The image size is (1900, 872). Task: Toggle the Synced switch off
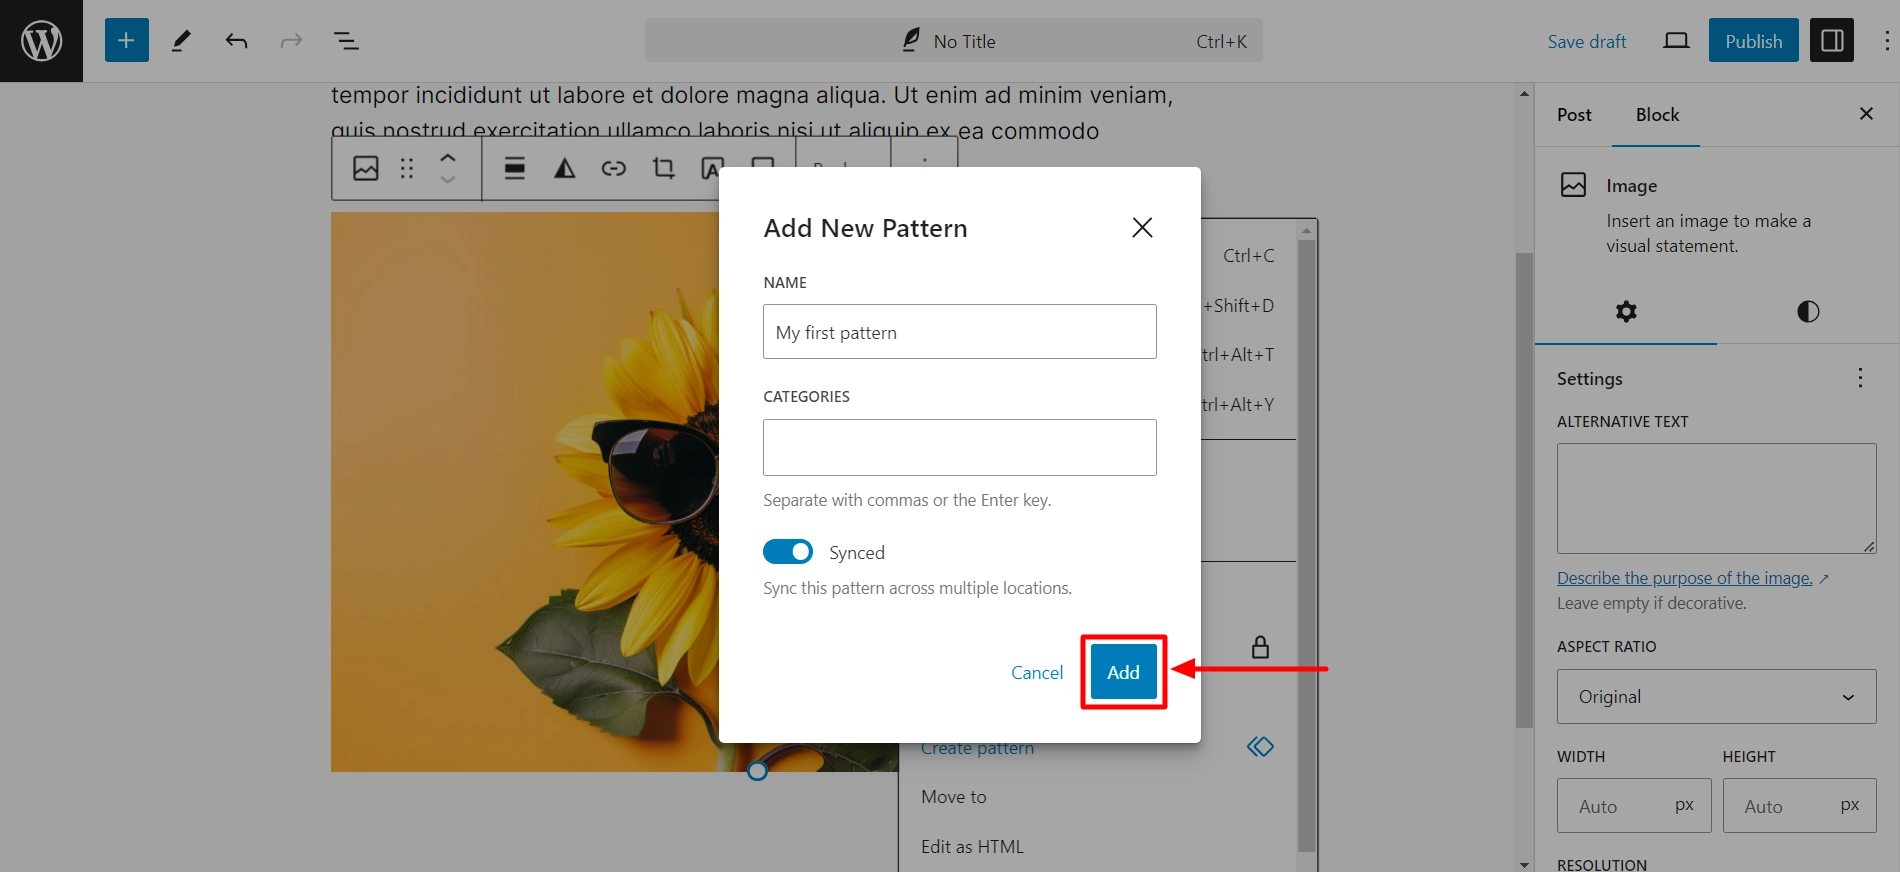click(x=788, y=552)
